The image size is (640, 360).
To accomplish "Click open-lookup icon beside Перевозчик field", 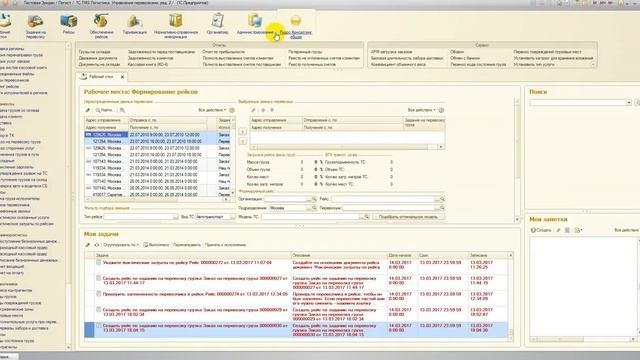I will [442, 208].
